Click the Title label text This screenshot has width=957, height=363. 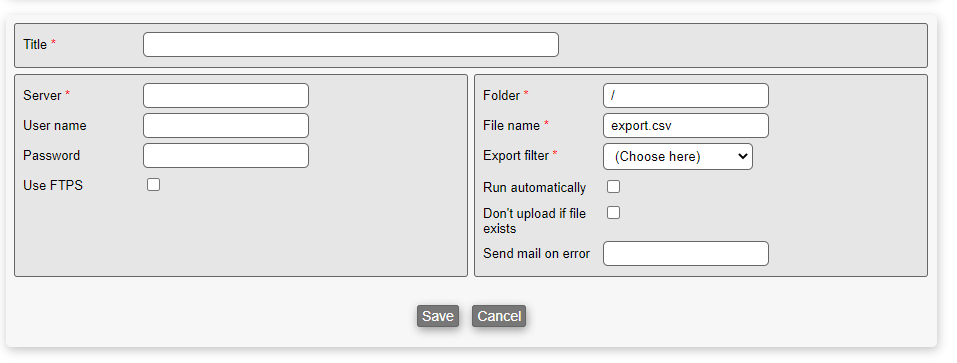point(35,45)
